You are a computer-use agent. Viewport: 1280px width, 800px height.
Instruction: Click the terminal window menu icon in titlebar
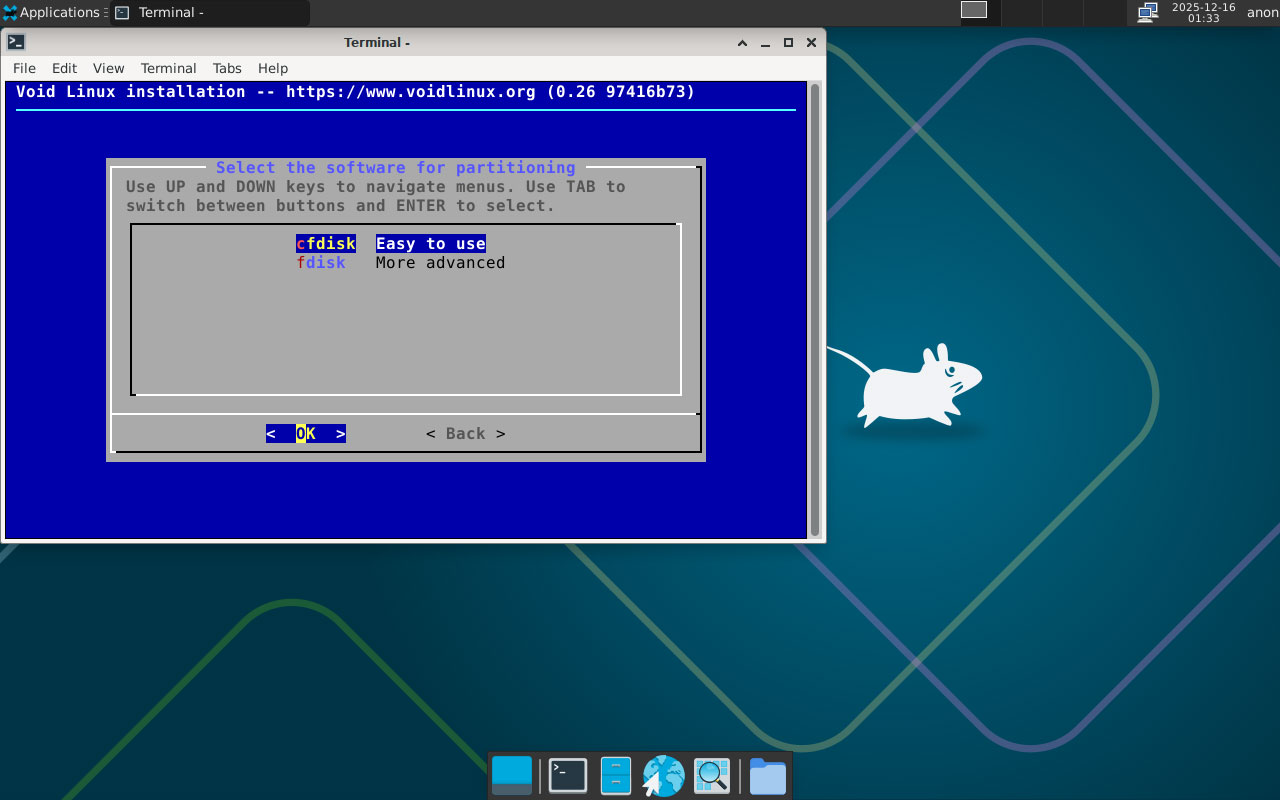tap(16, 42)
